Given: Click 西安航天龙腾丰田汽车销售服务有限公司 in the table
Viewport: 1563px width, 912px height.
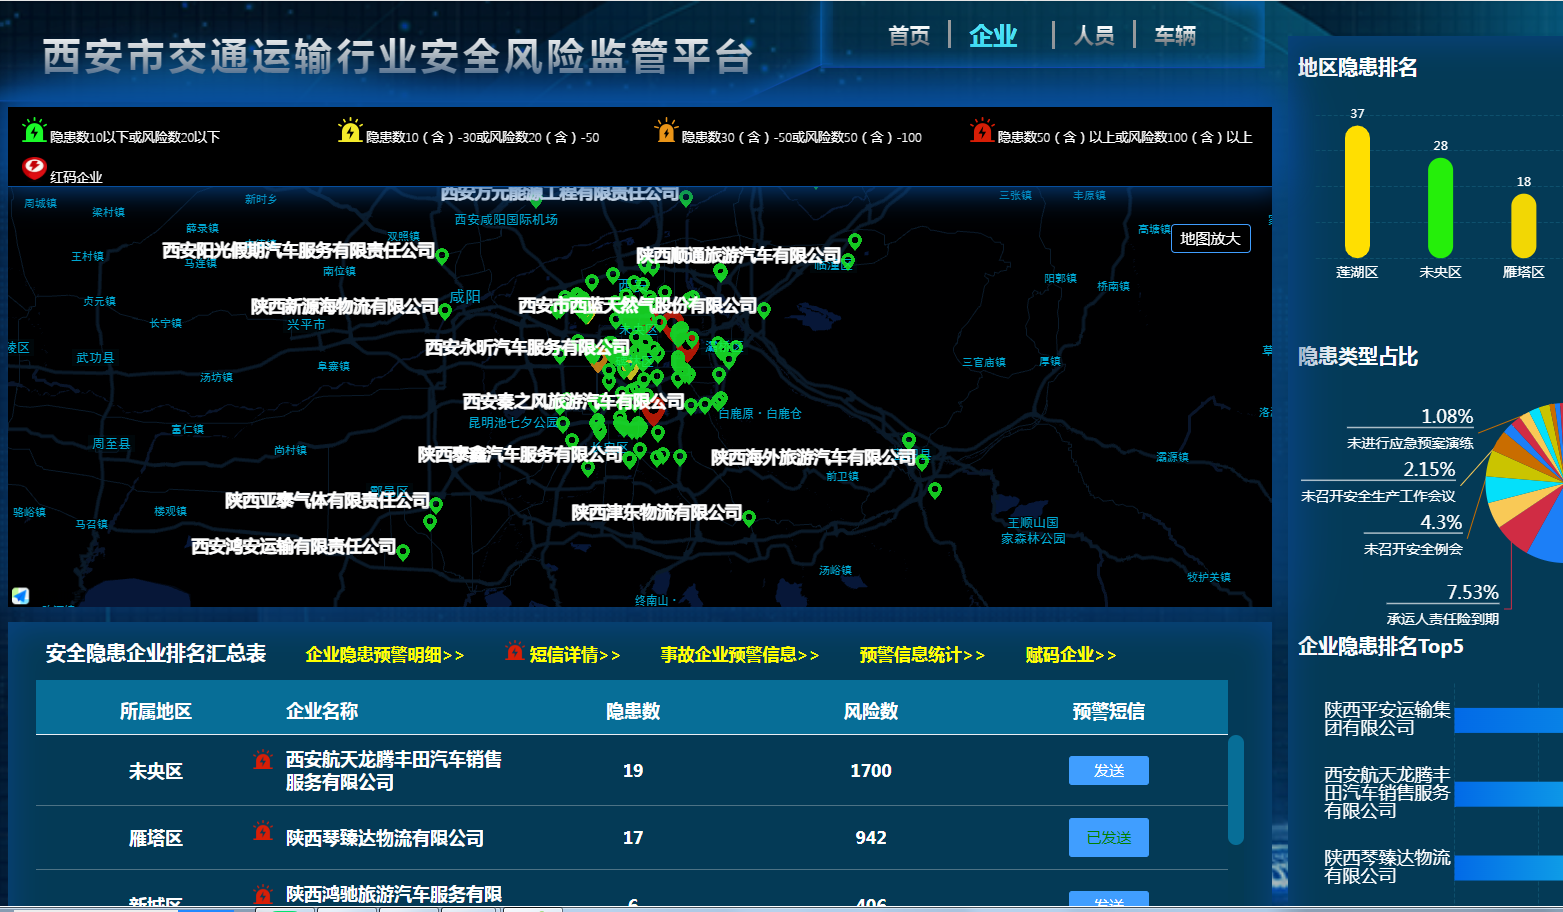Looking at the screenshot, I should click(394, 771).
